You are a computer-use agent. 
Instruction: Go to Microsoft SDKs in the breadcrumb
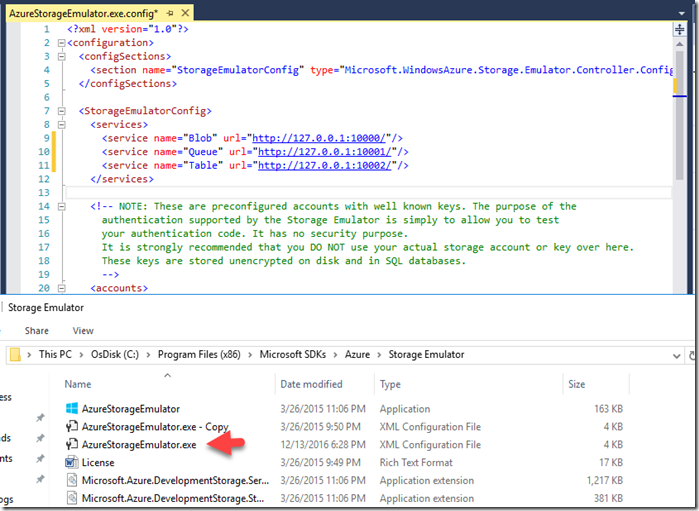[292, 354]
